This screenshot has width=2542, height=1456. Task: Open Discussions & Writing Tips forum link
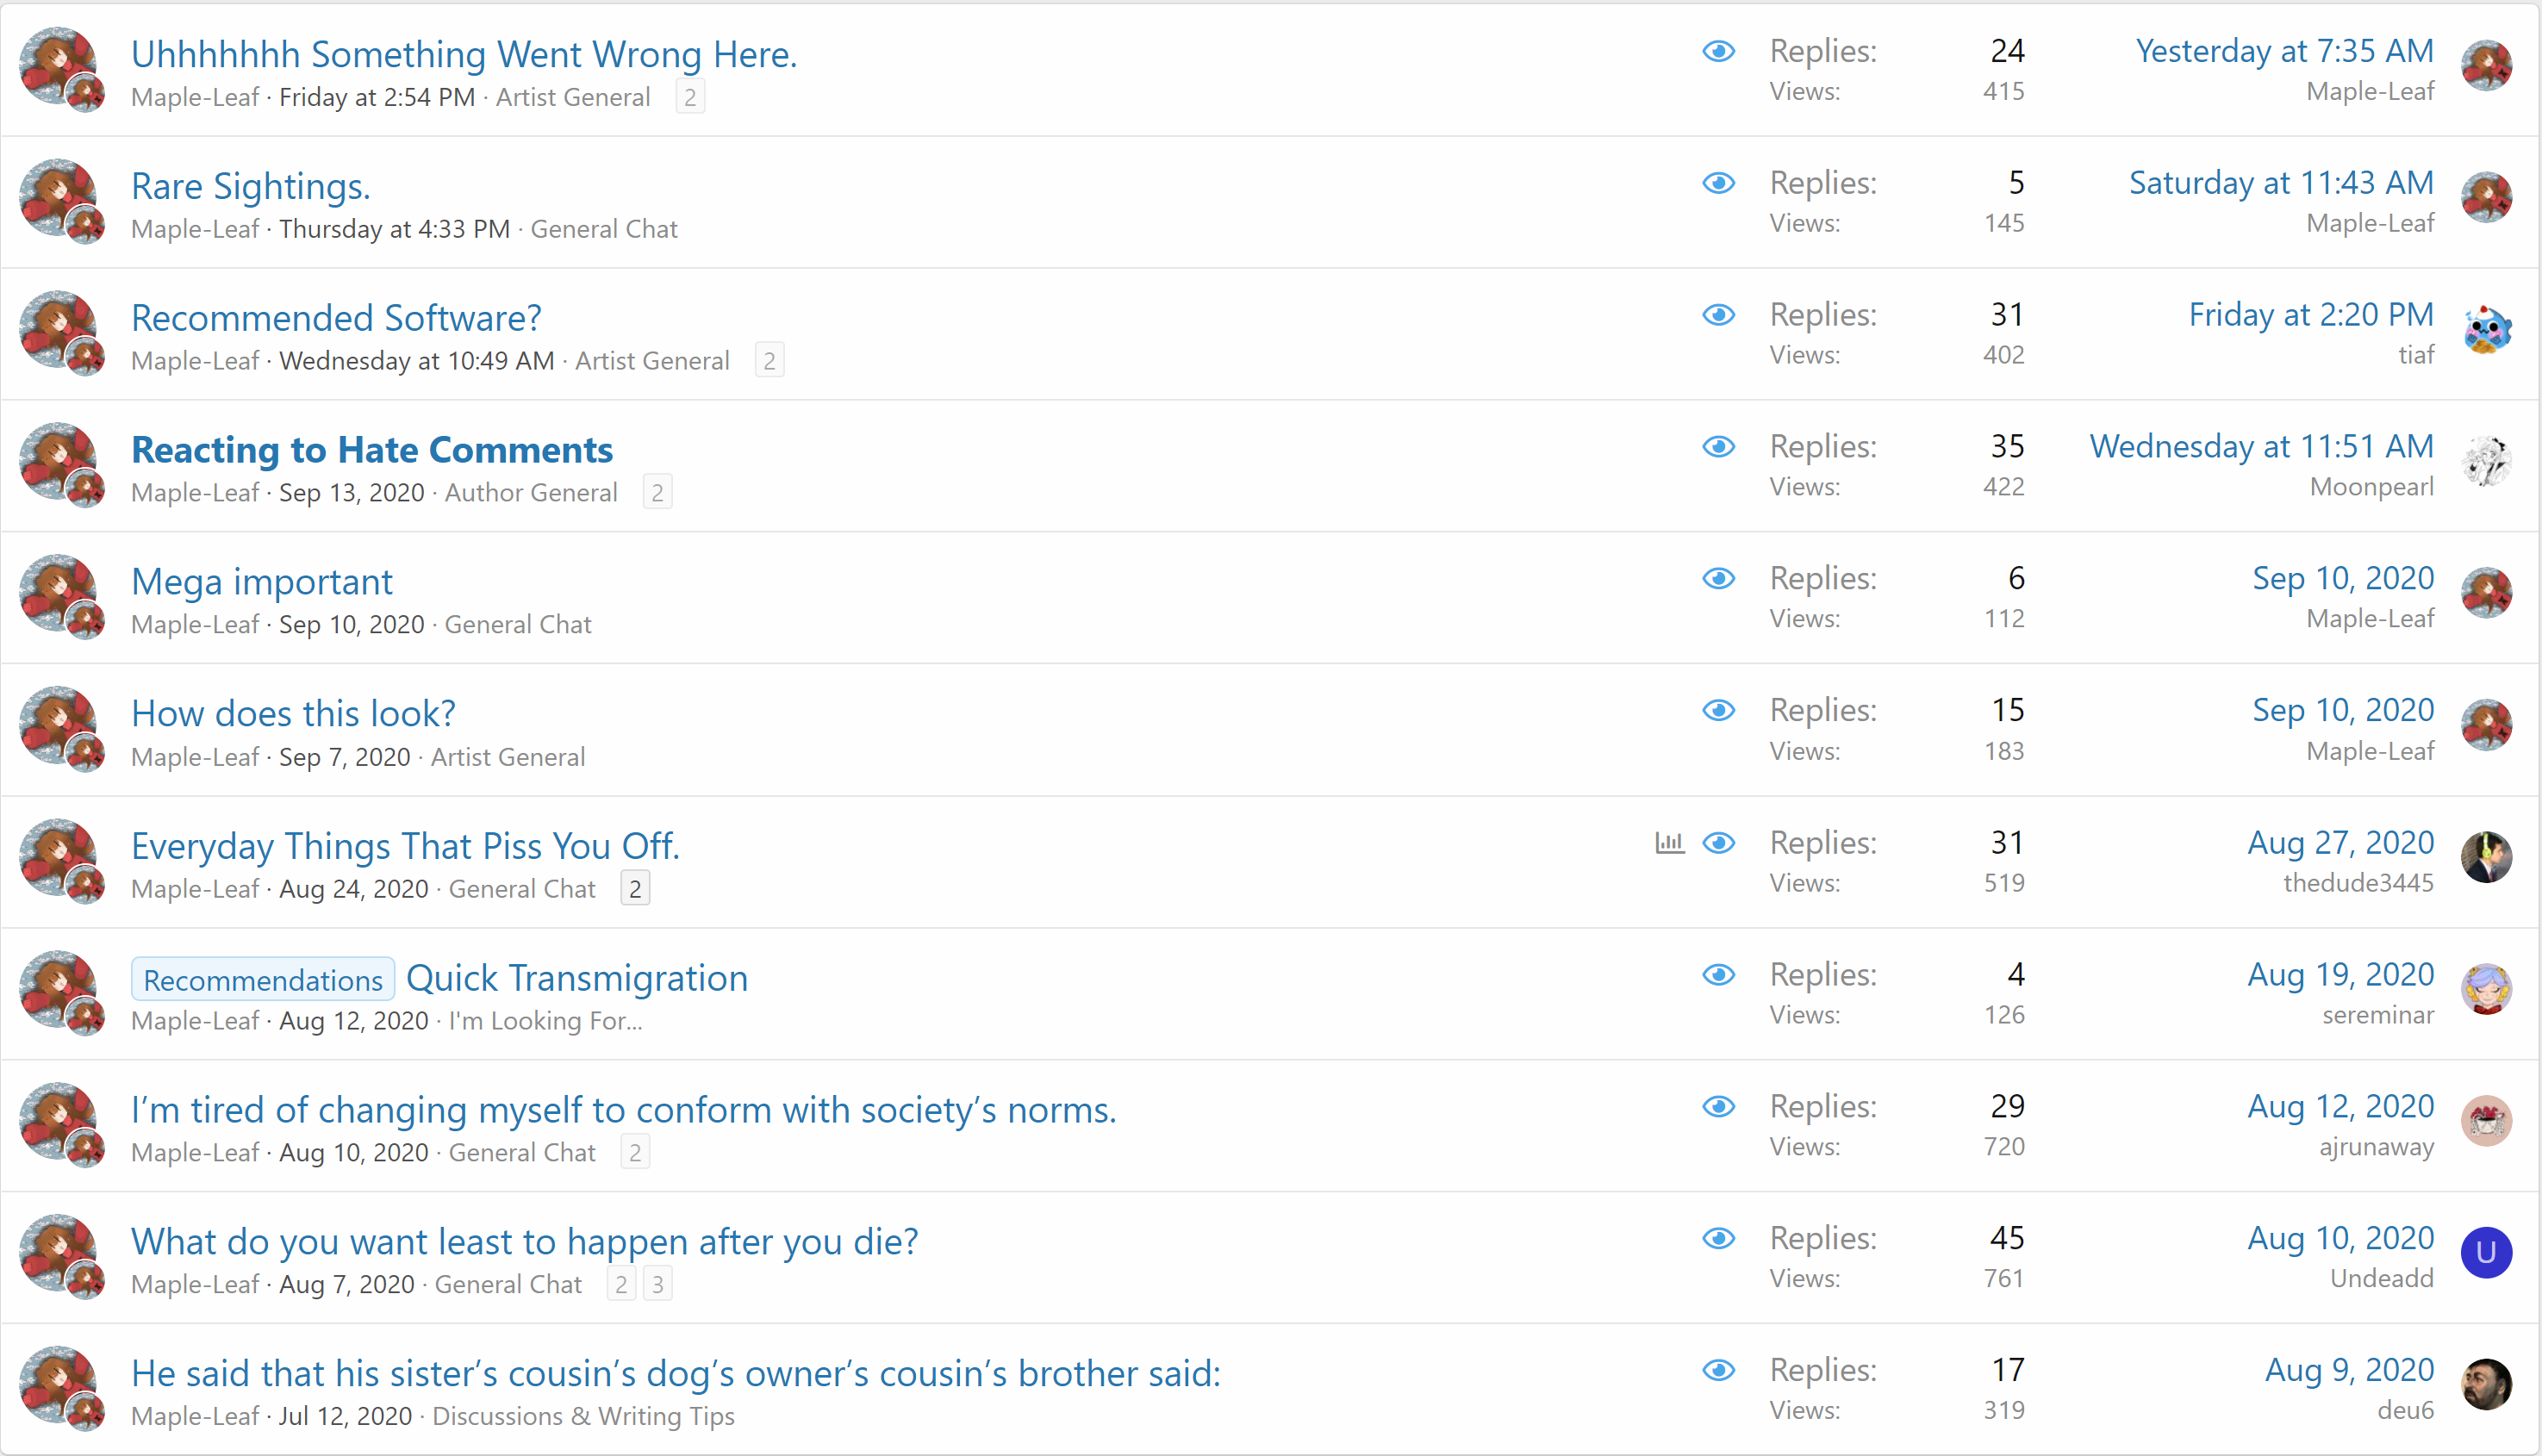[583, 1417]
